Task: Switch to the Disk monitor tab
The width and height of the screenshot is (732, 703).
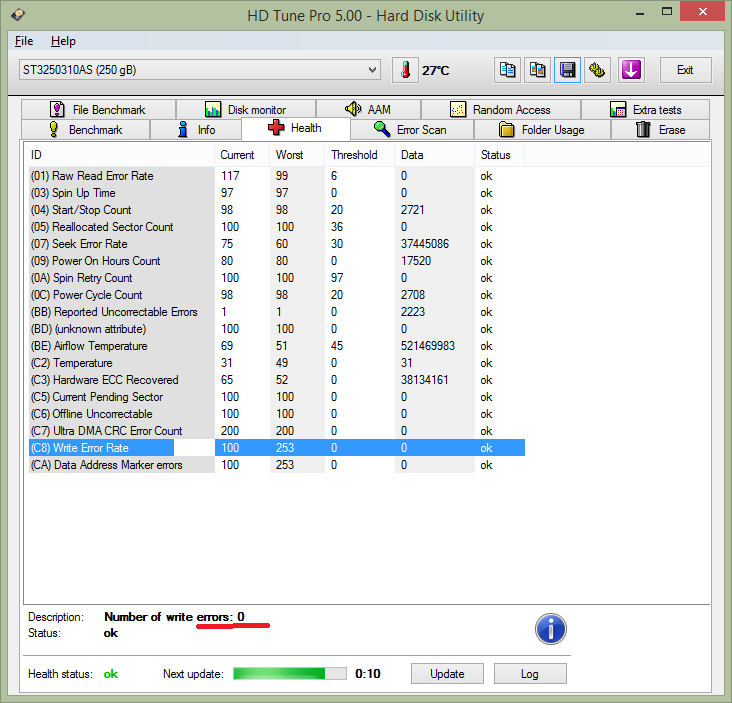Action: click(x=246, y=110)
